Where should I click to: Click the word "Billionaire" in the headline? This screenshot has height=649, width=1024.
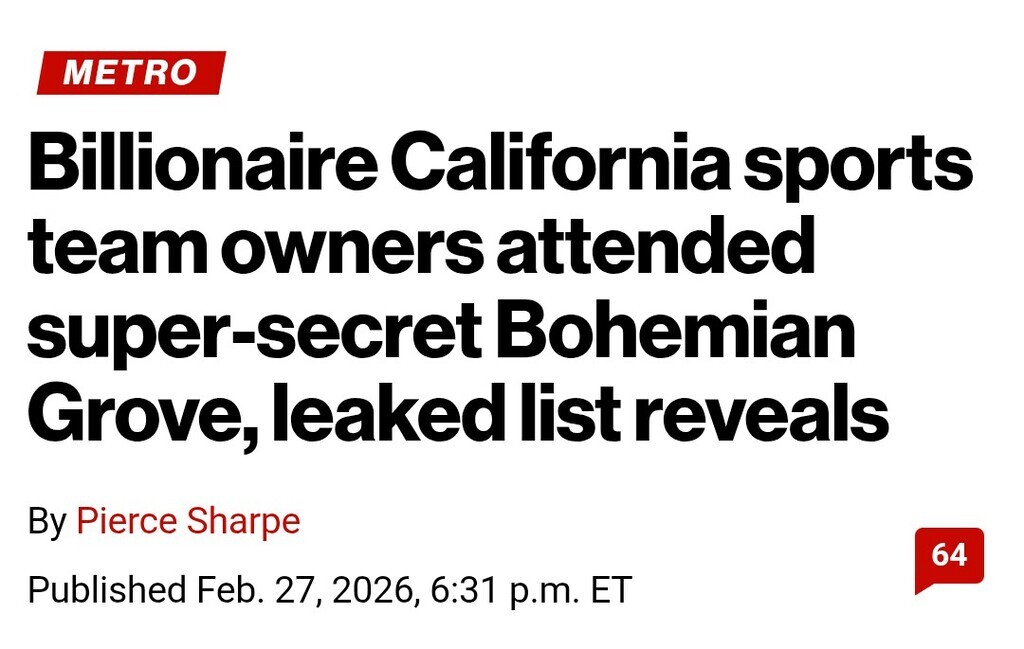pos(199,165)
